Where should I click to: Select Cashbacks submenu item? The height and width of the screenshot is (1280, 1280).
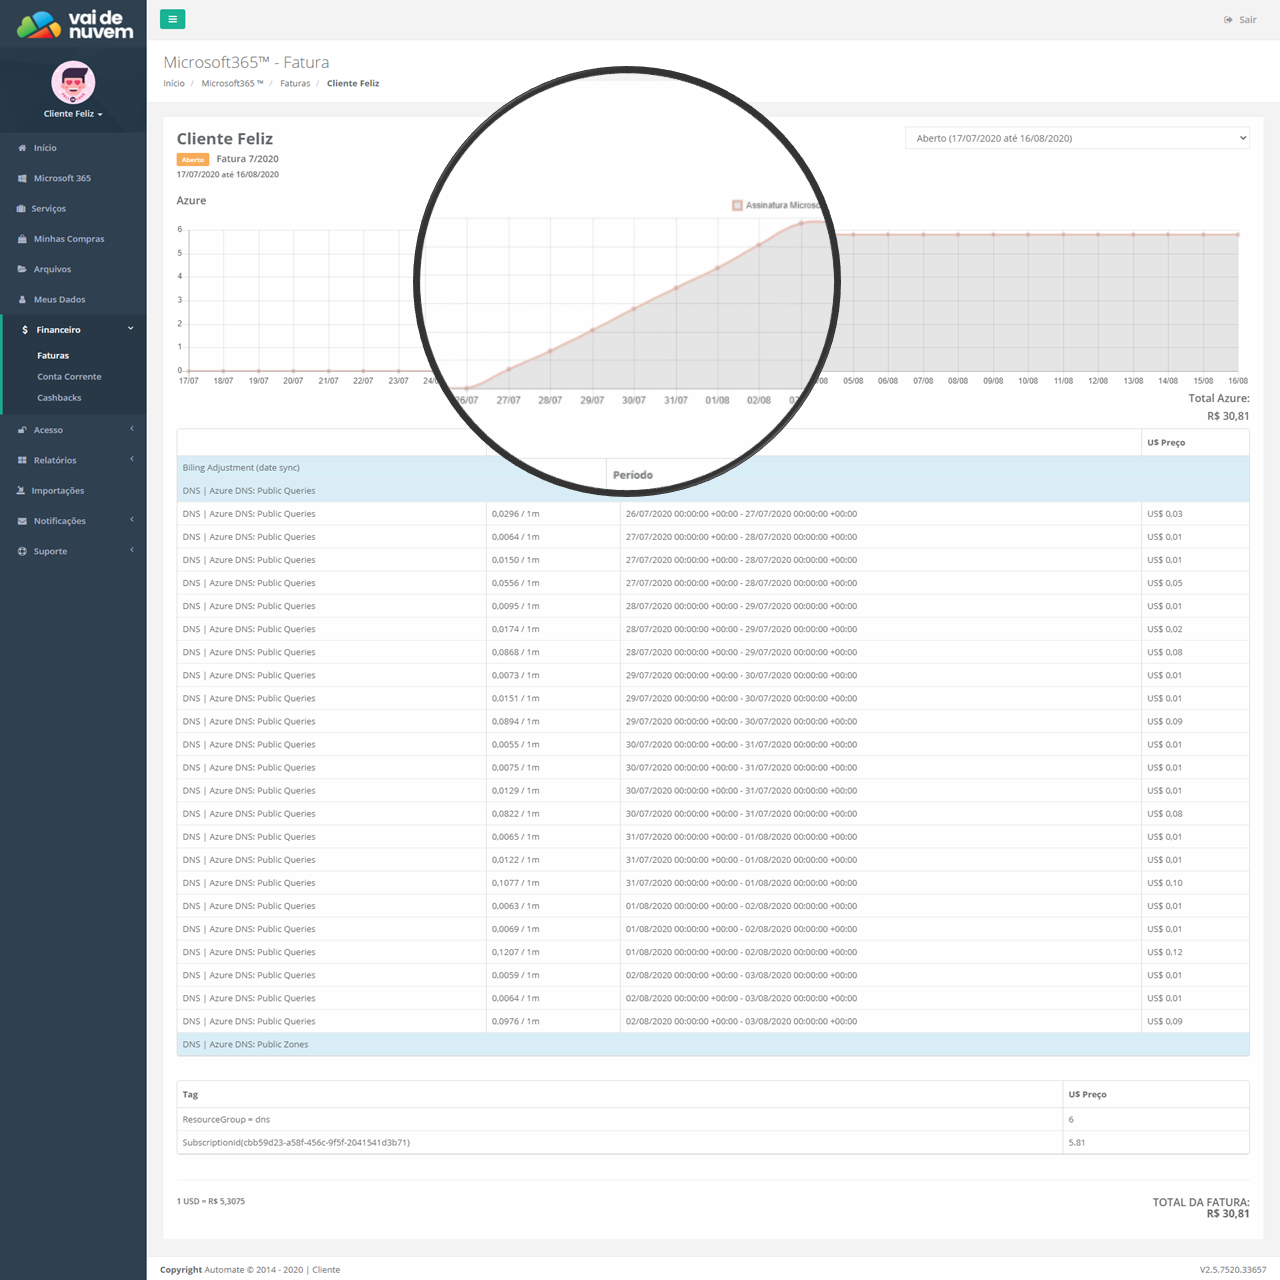coord(59,398)
